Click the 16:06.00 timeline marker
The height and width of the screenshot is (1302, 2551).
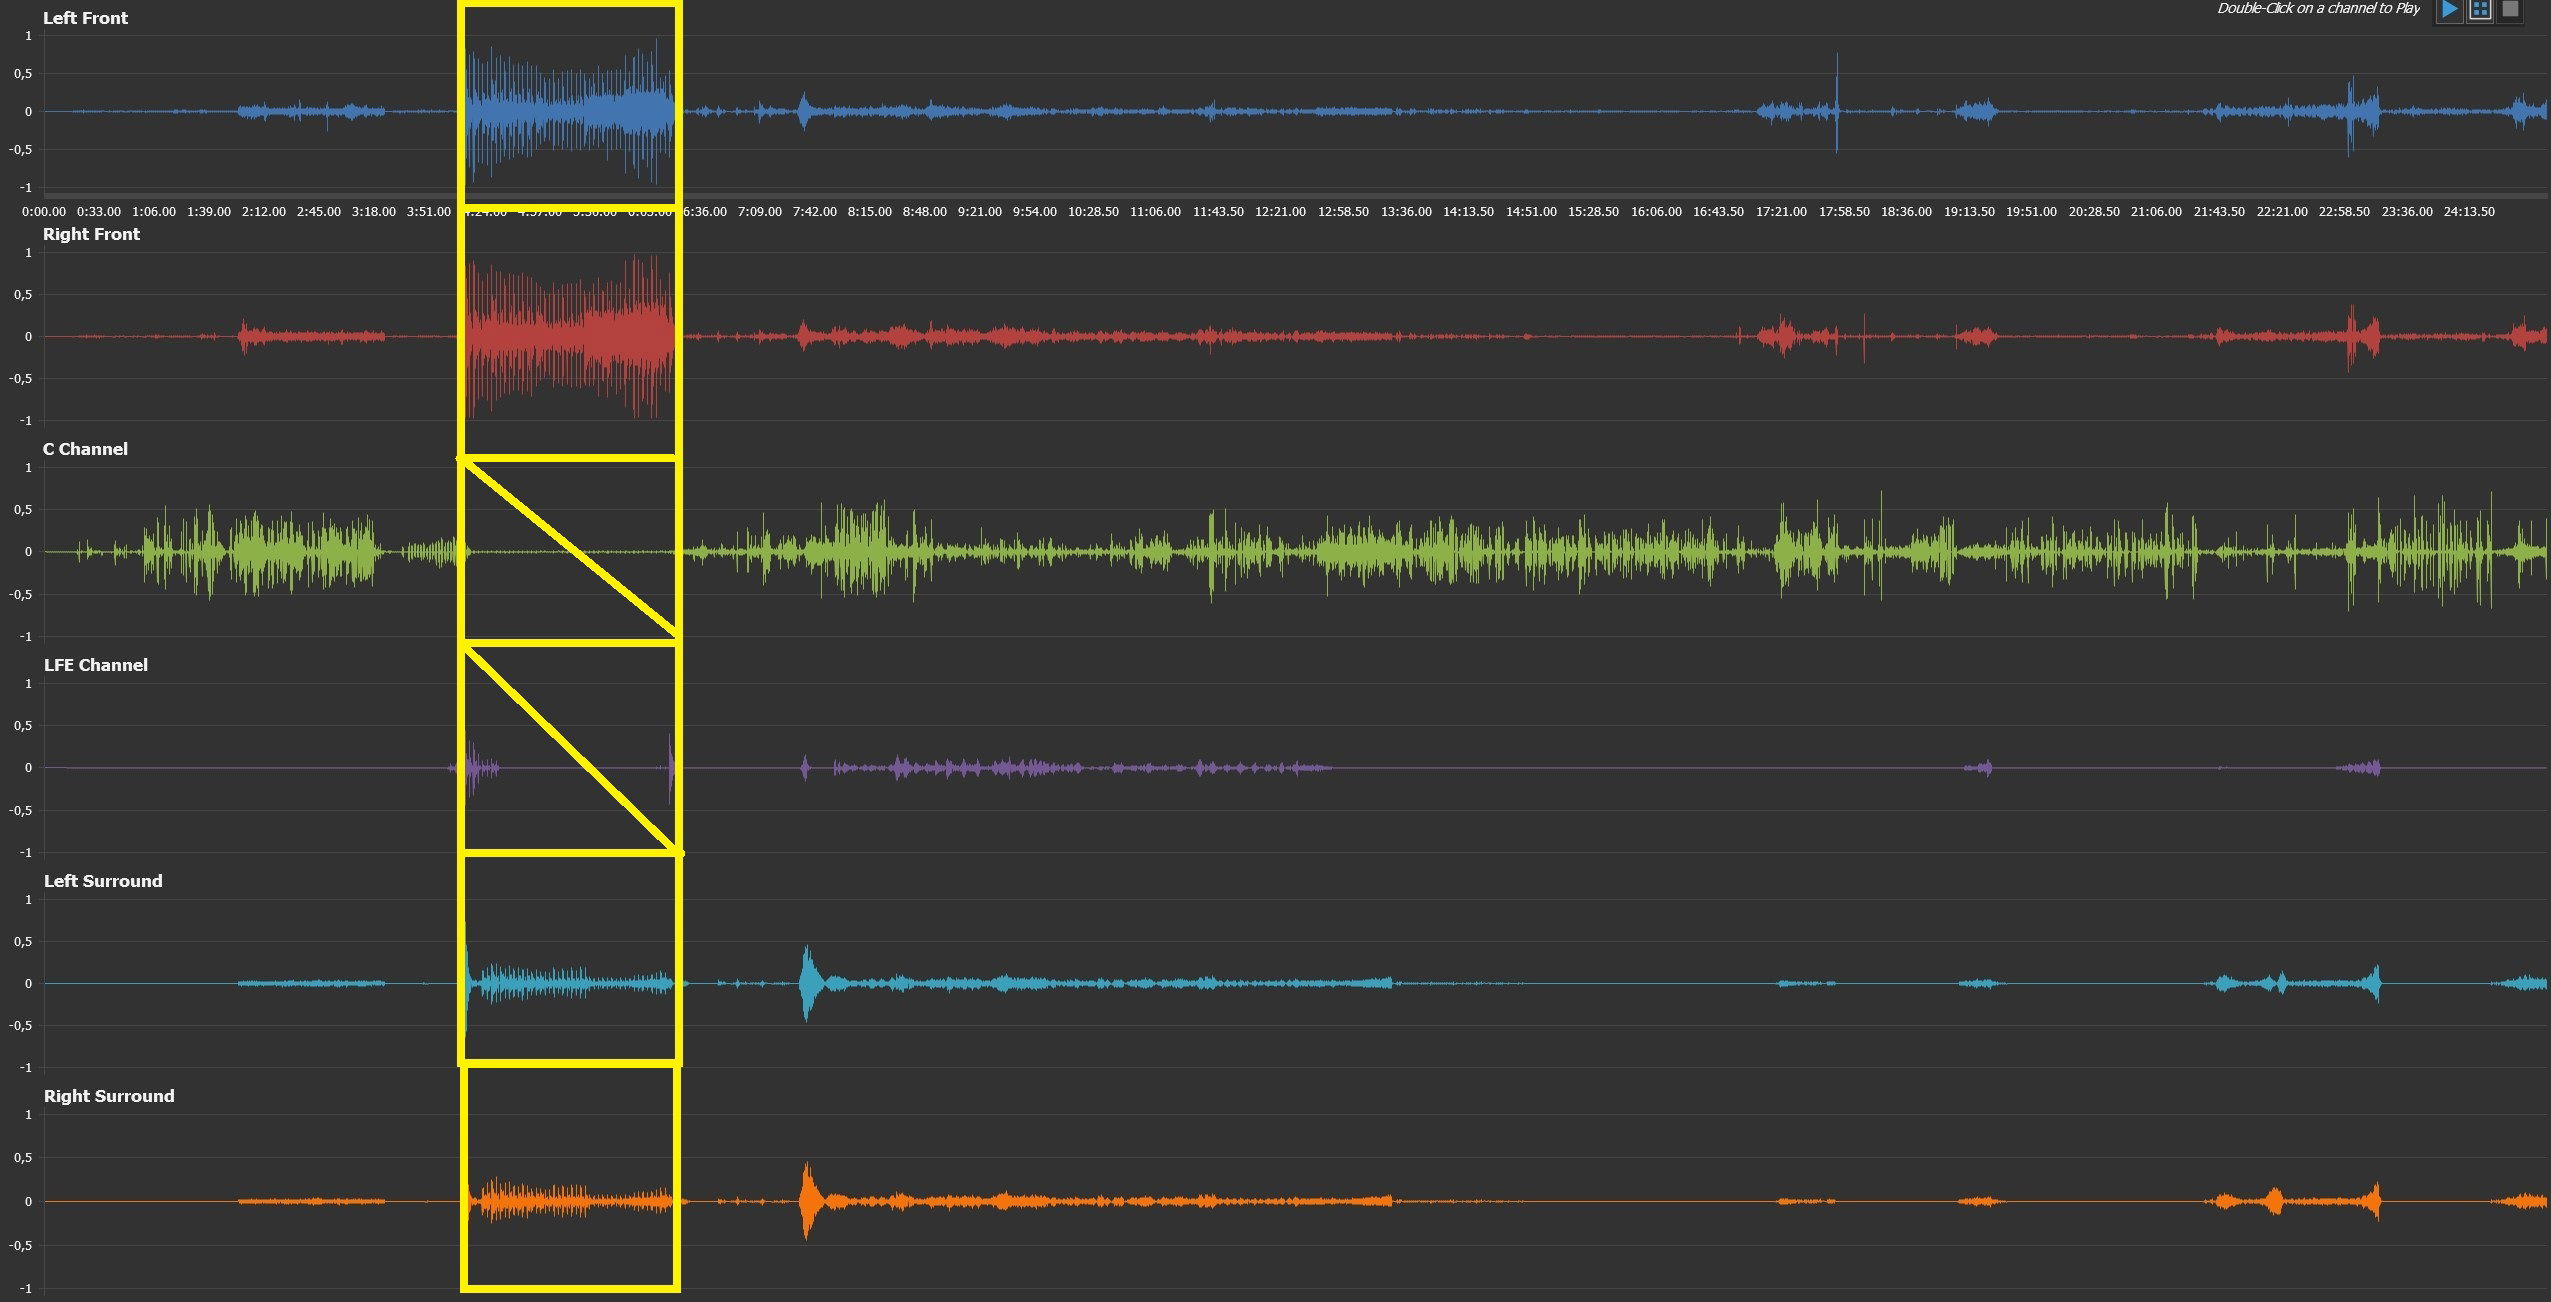(1656, 212)
